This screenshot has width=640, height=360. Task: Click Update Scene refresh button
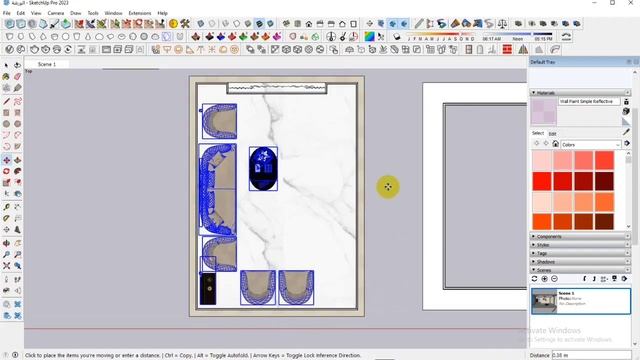[534, 278]
